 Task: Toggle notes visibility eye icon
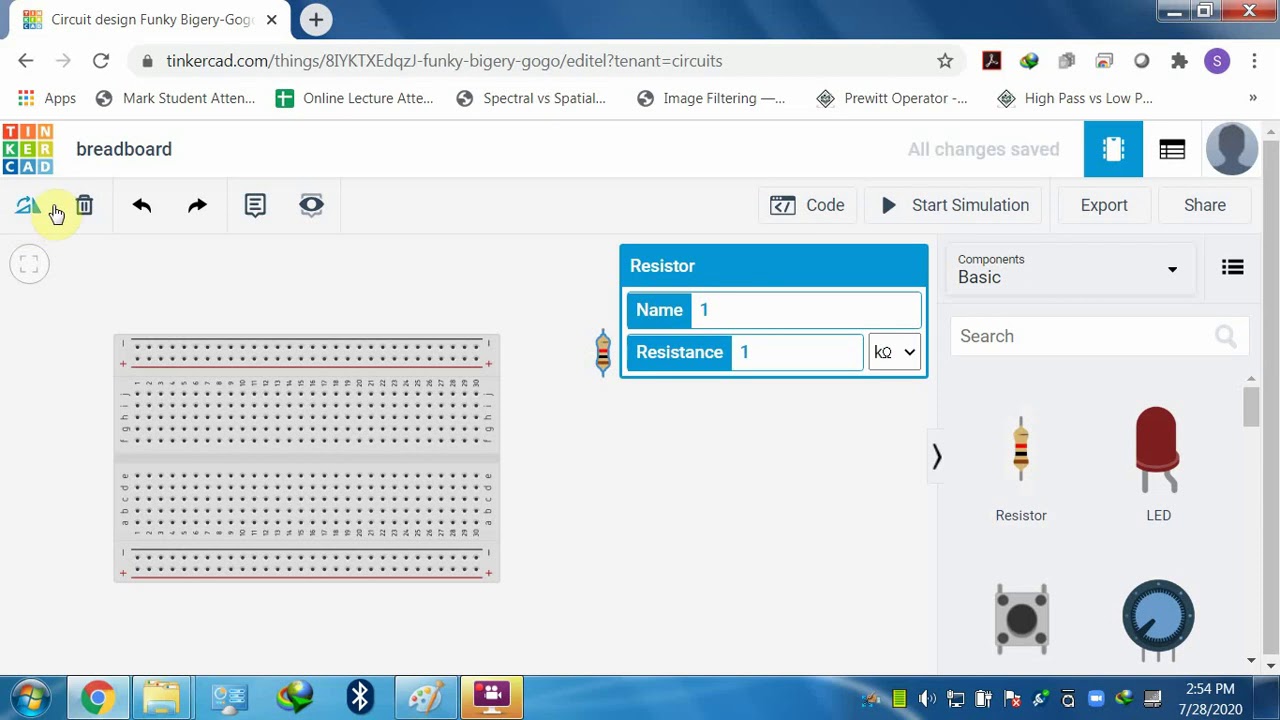[x=311, y=205]
